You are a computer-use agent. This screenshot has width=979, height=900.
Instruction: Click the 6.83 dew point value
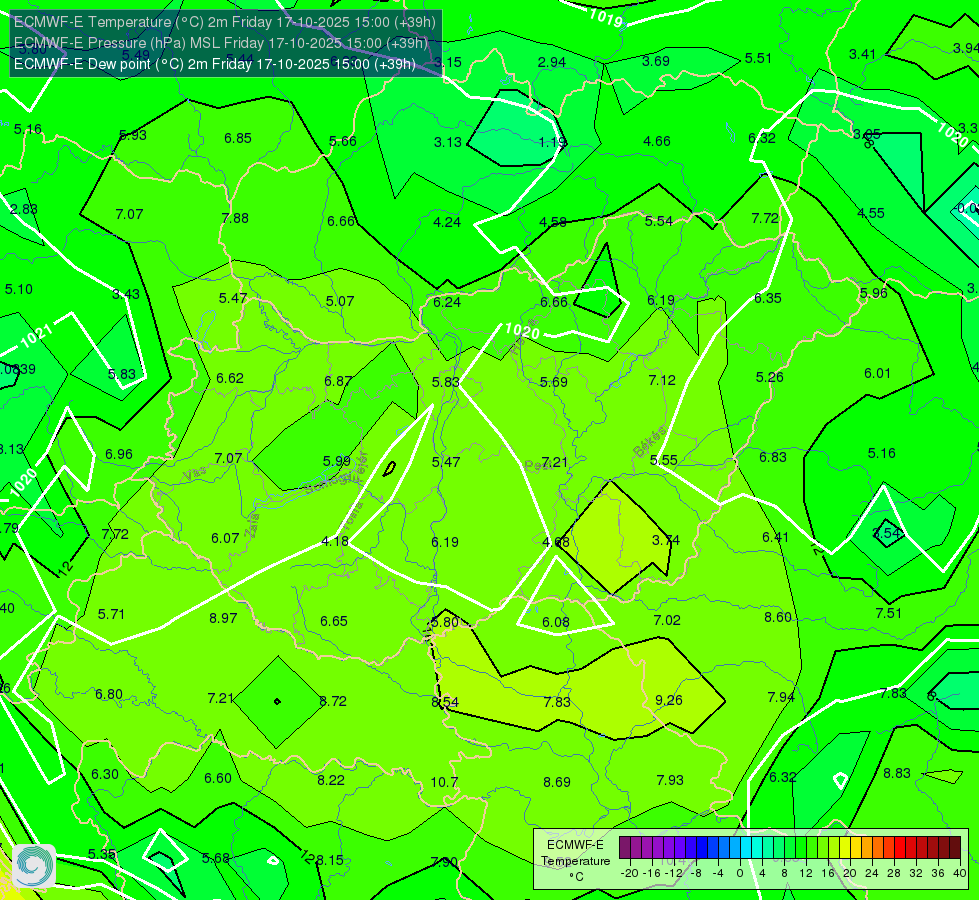click(x=773, y=457)
